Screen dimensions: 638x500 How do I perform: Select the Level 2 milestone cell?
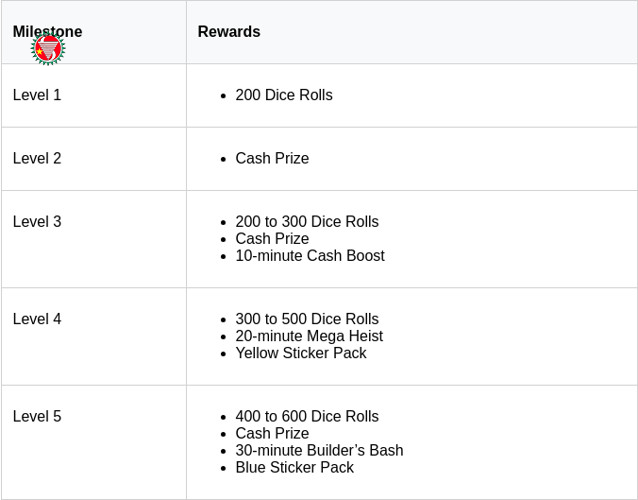coord(37,158)
